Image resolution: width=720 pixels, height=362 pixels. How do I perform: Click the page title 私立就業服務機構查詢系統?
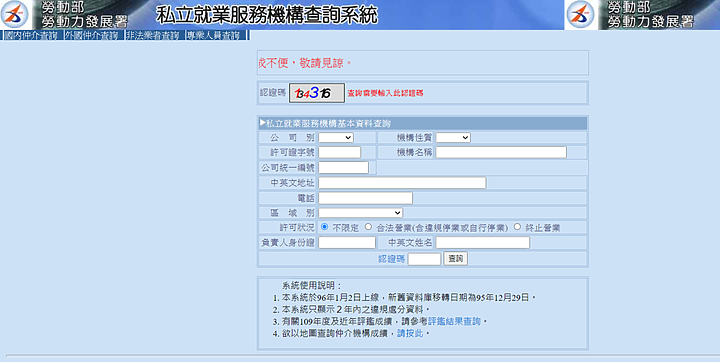pos(267,15)
